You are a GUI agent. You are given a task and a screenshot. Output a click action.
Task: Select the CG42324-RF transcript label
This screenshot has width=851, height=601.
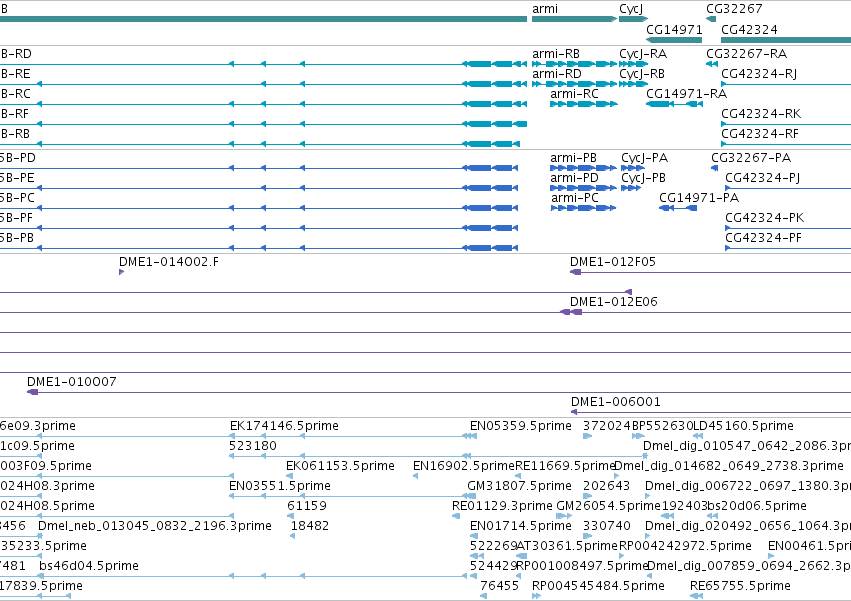(x=760, y=134)
